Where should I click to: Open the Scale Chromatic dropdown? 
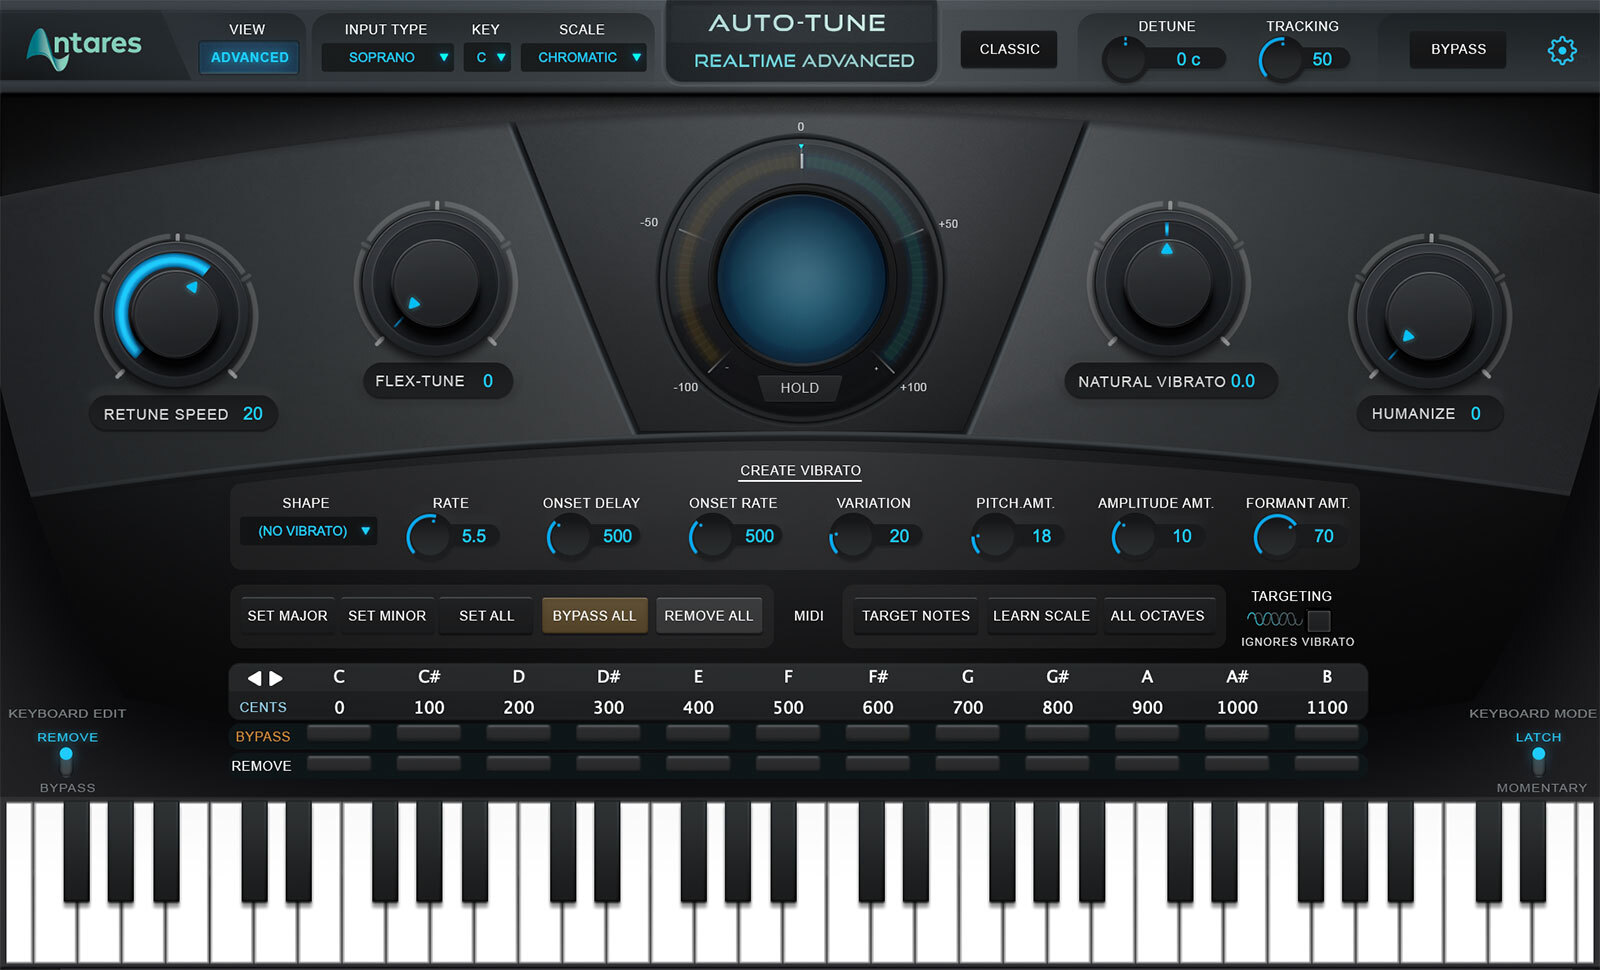pyautogui.click(x=583, y=58)
